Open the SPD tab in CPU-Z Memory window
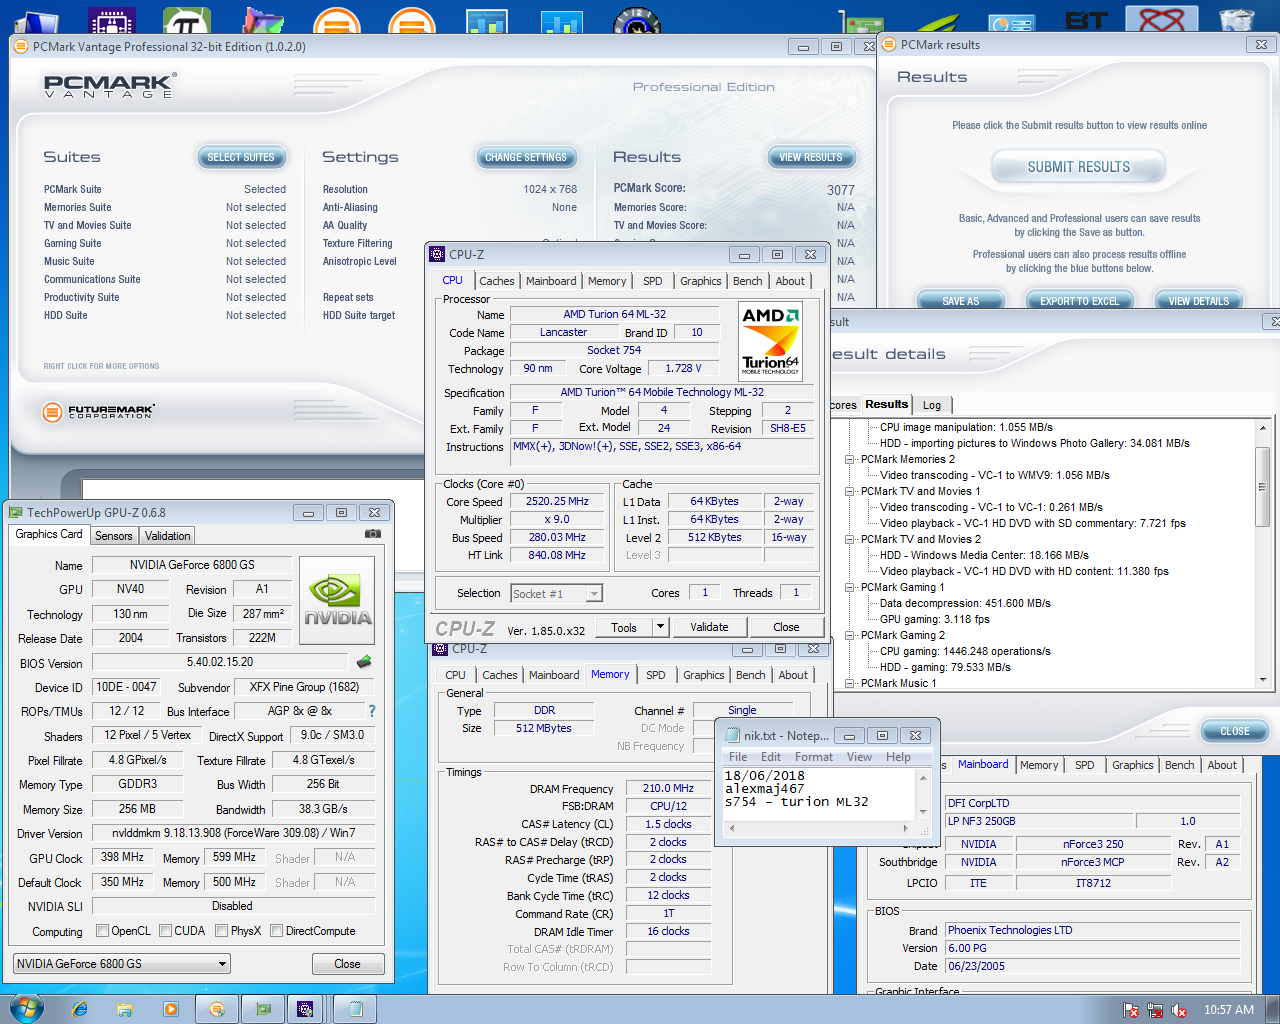 point(655,676)
